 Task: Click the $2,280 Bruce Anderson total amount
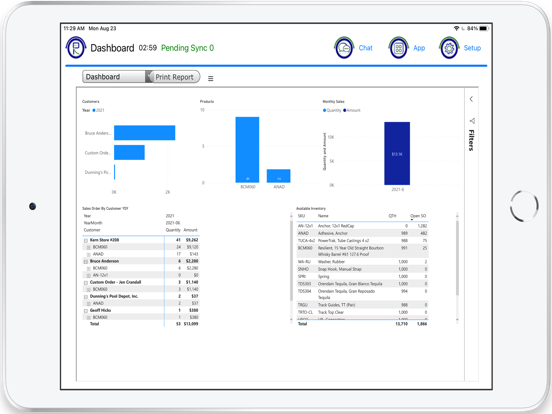[x=192, y=261]
